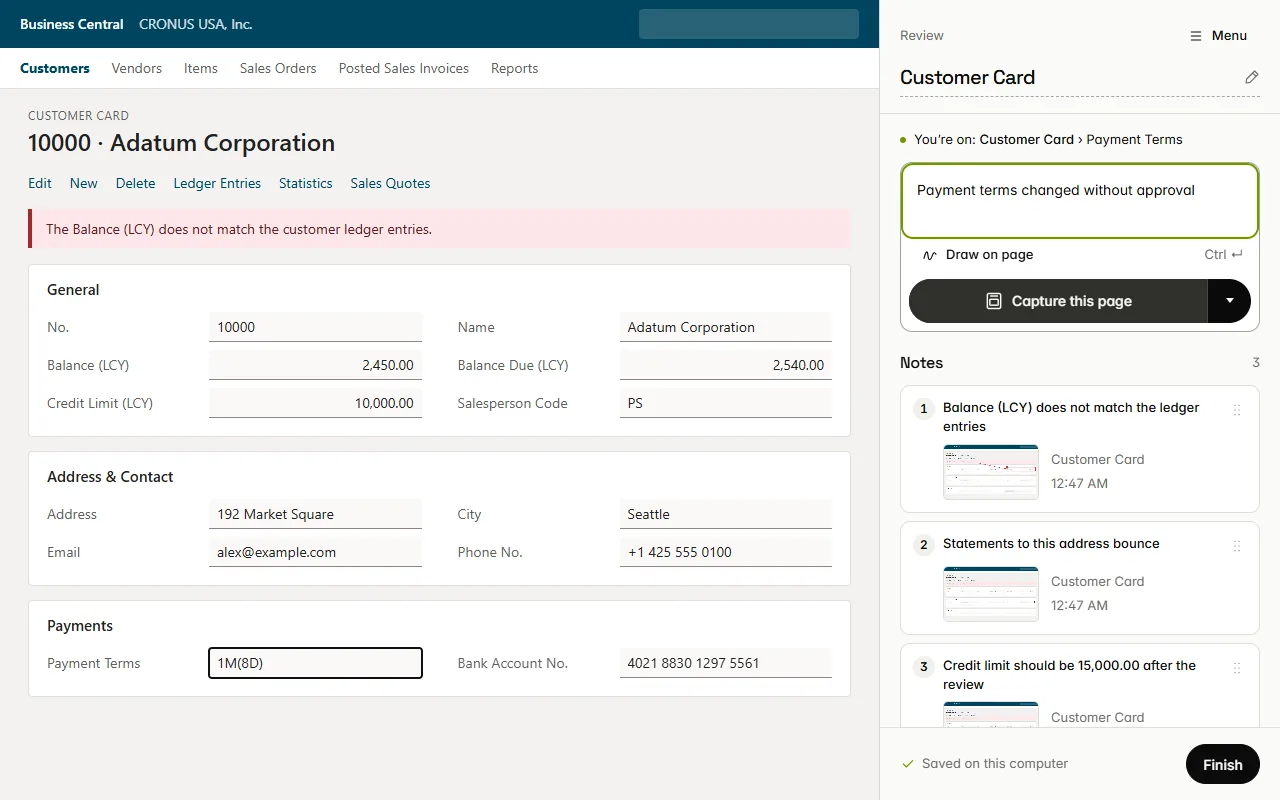Click the Bank Account No. field
Viewport: 1280px width, 800px height.
(726, 663)
